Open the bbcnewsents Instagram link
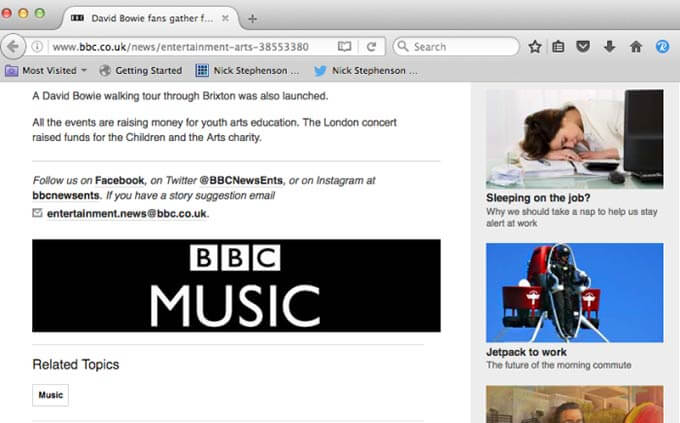The width and height of the screenshot is (680, 423). [65, 196]
